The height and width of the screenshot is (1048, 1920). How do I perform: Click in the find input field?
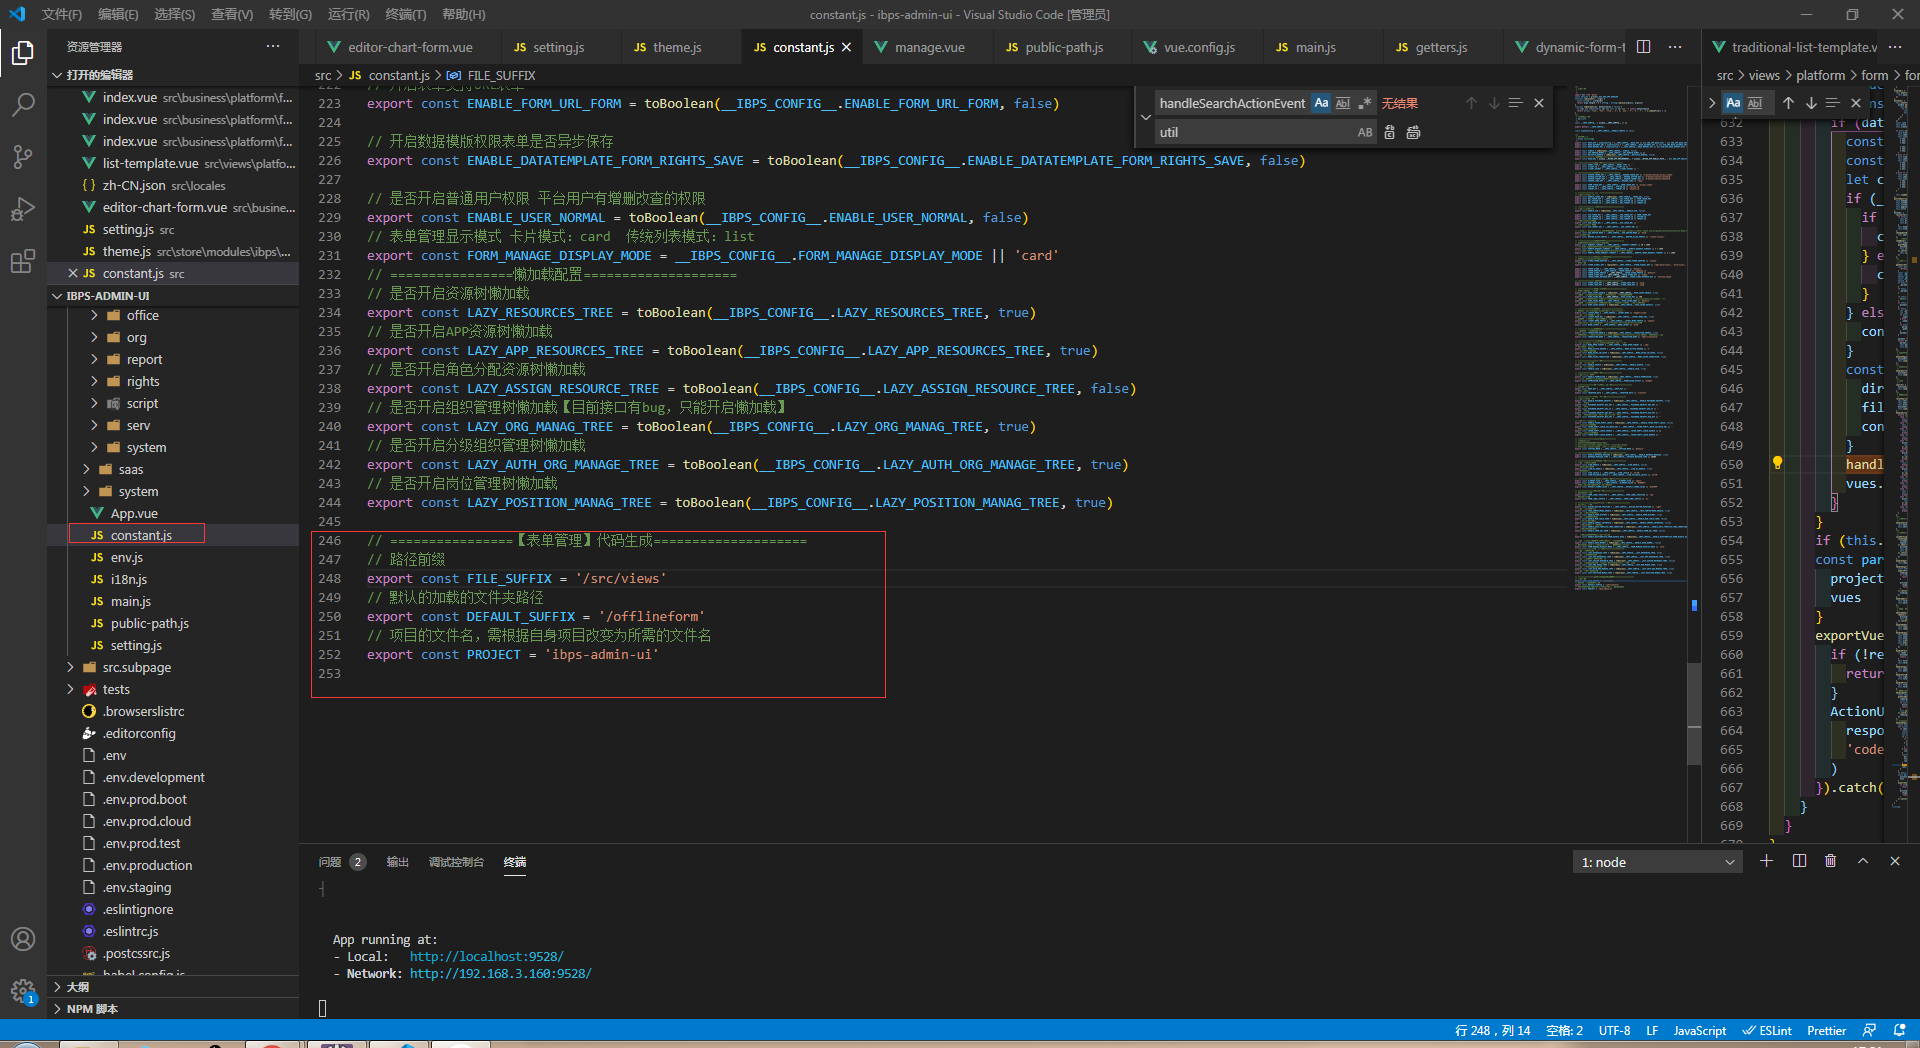tap(1232, 103)
